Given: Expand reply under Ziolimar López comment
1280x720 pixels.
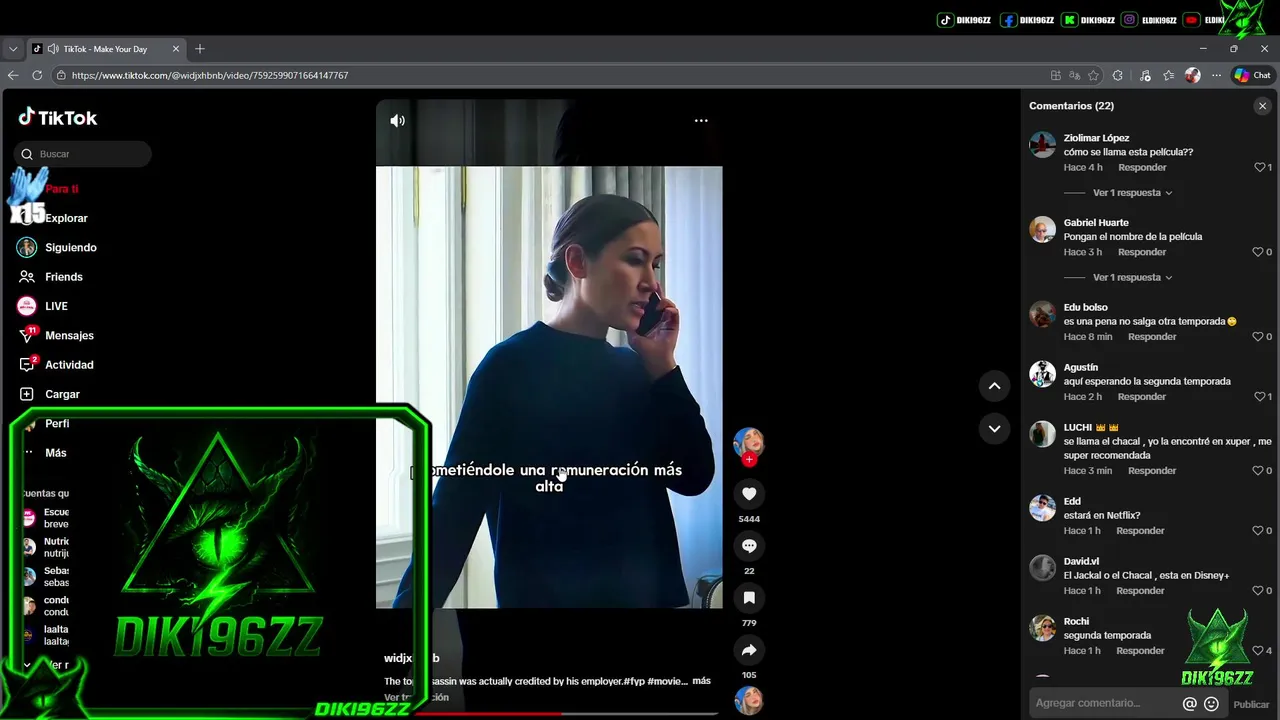Looking at the screenshot, I should point(1132,193).
